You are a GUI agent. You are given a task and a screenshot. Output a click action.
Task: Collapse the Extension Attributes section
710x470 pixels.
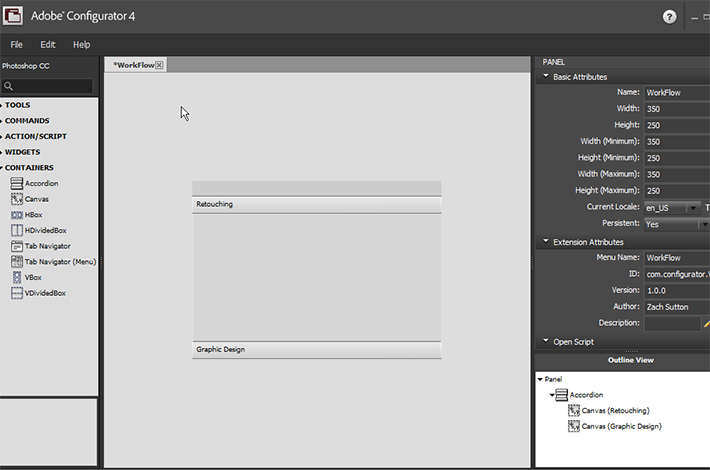(x=546, y=241)
